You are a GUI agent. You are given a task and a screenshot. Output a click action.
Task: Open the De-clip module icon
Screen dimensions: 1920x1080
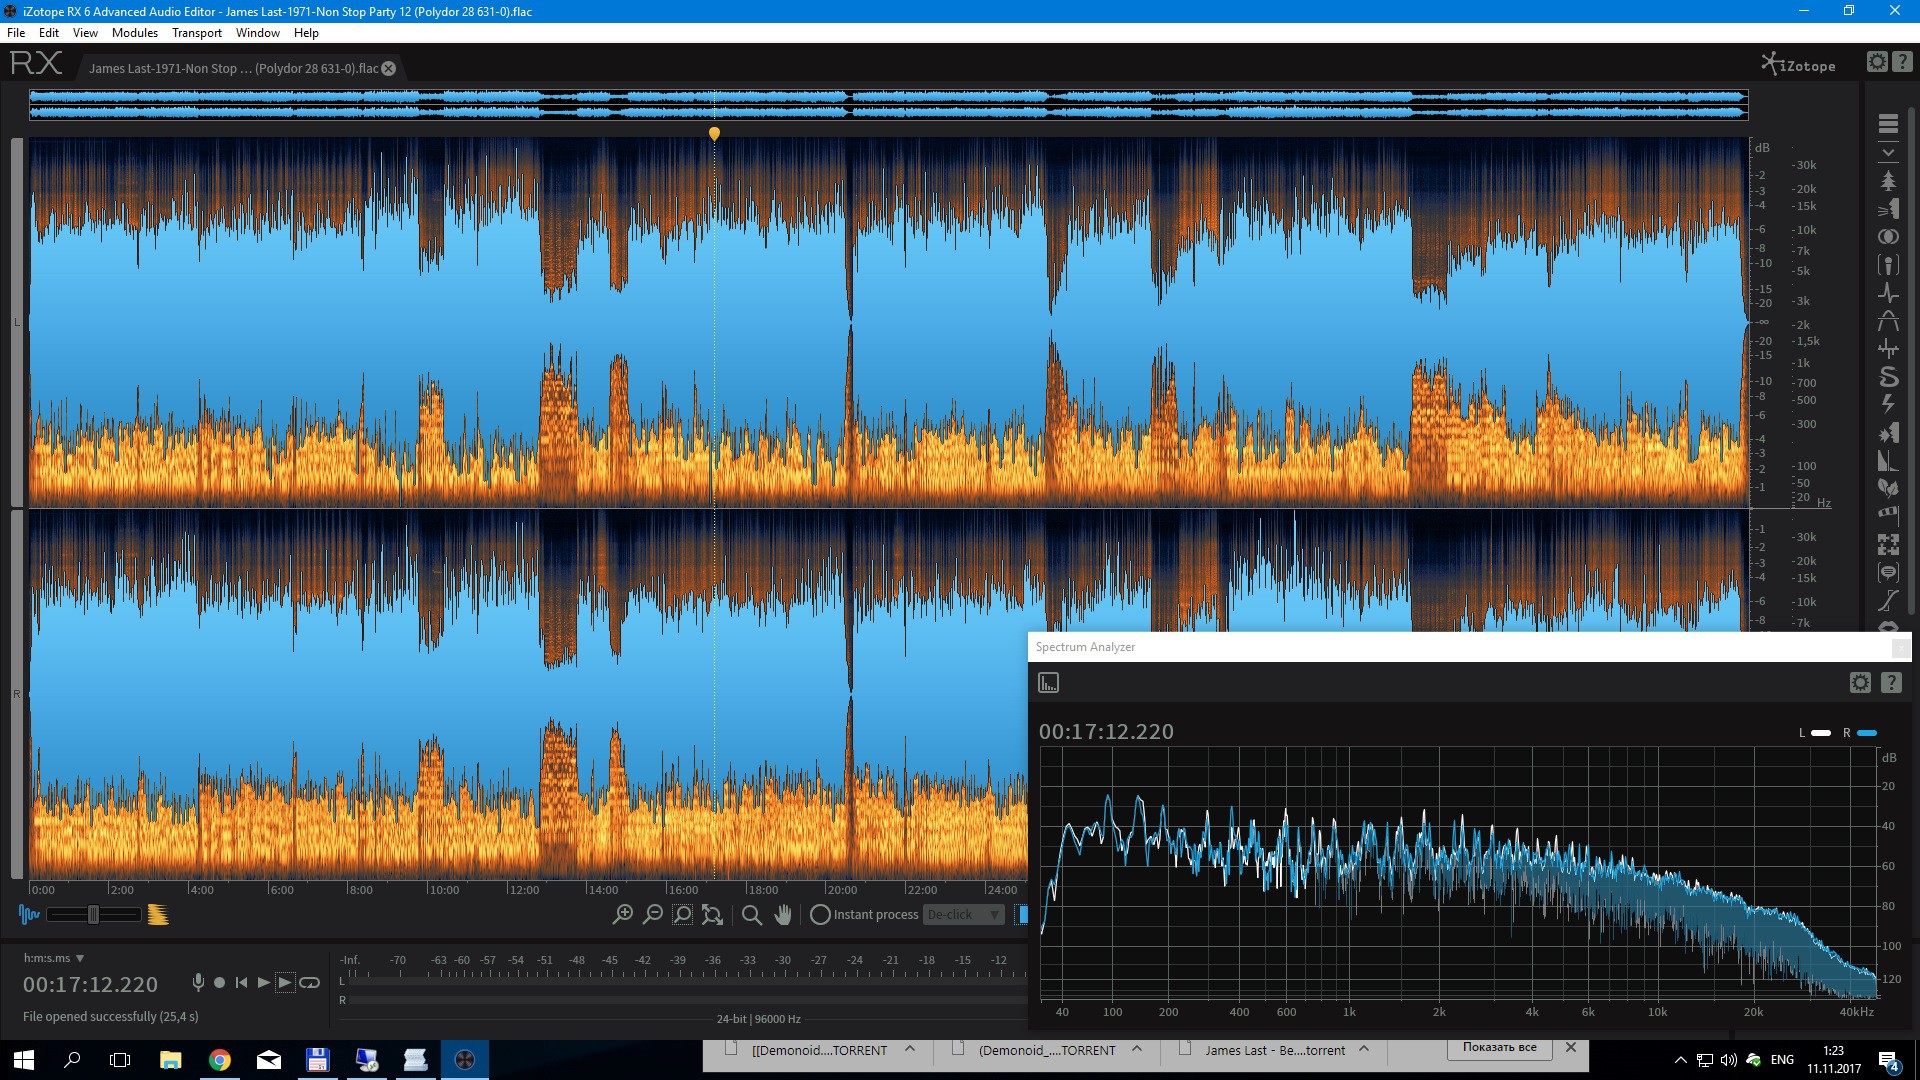(x=1888, y=321)
